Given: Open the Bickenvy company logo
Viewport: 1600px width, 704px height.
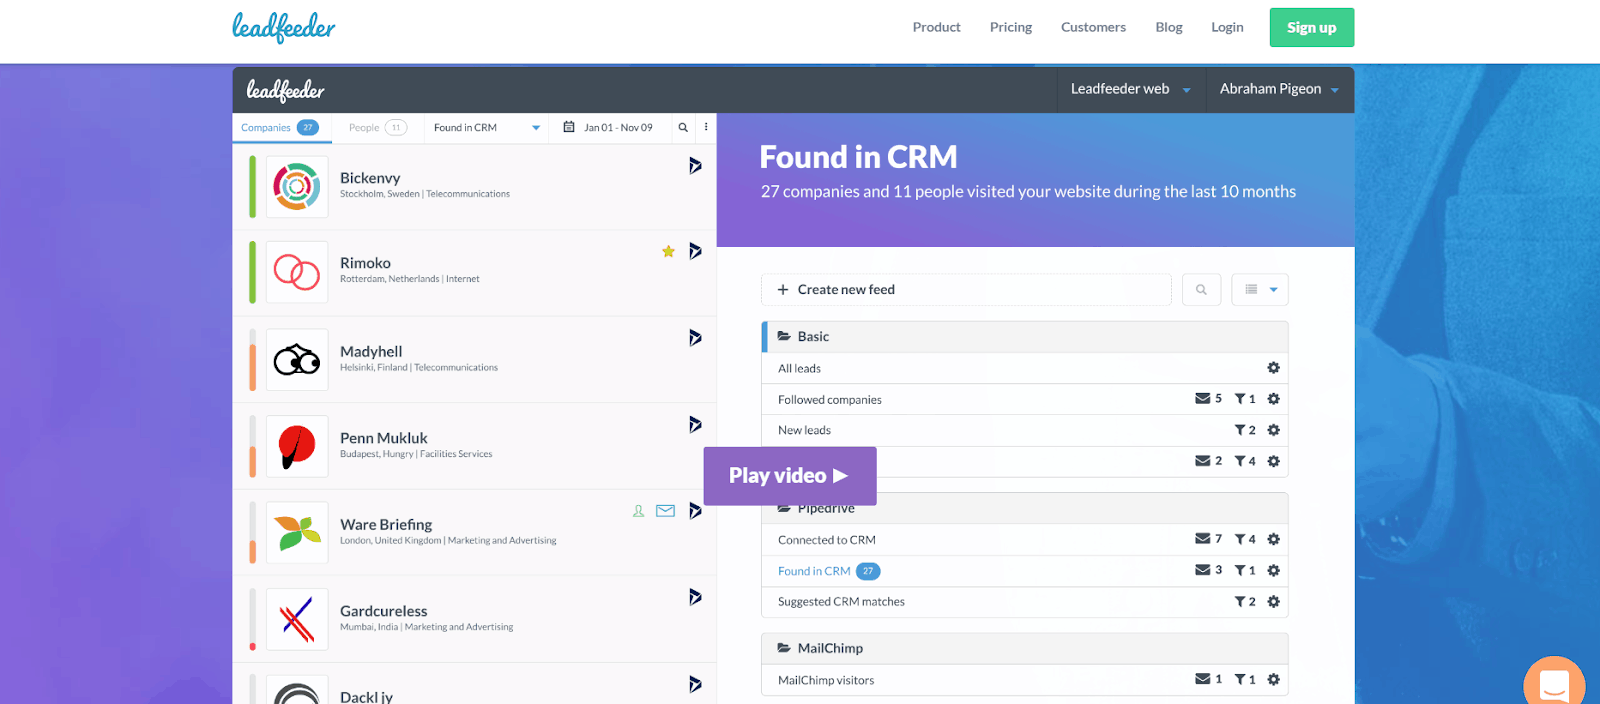Looking at the screenshot, I should tap(297, 187).
